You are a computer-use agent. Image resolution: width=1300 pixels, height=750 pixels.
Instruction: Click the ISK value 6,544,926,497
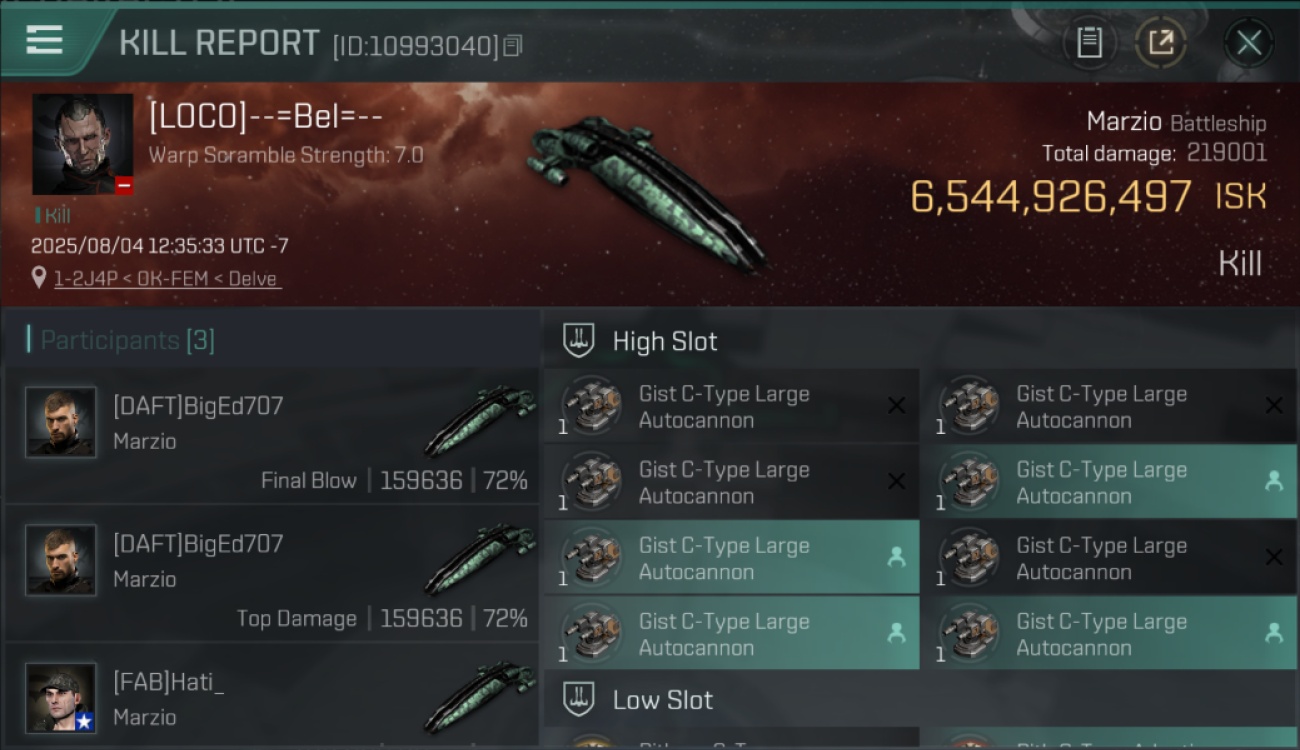coord(1051,197)
